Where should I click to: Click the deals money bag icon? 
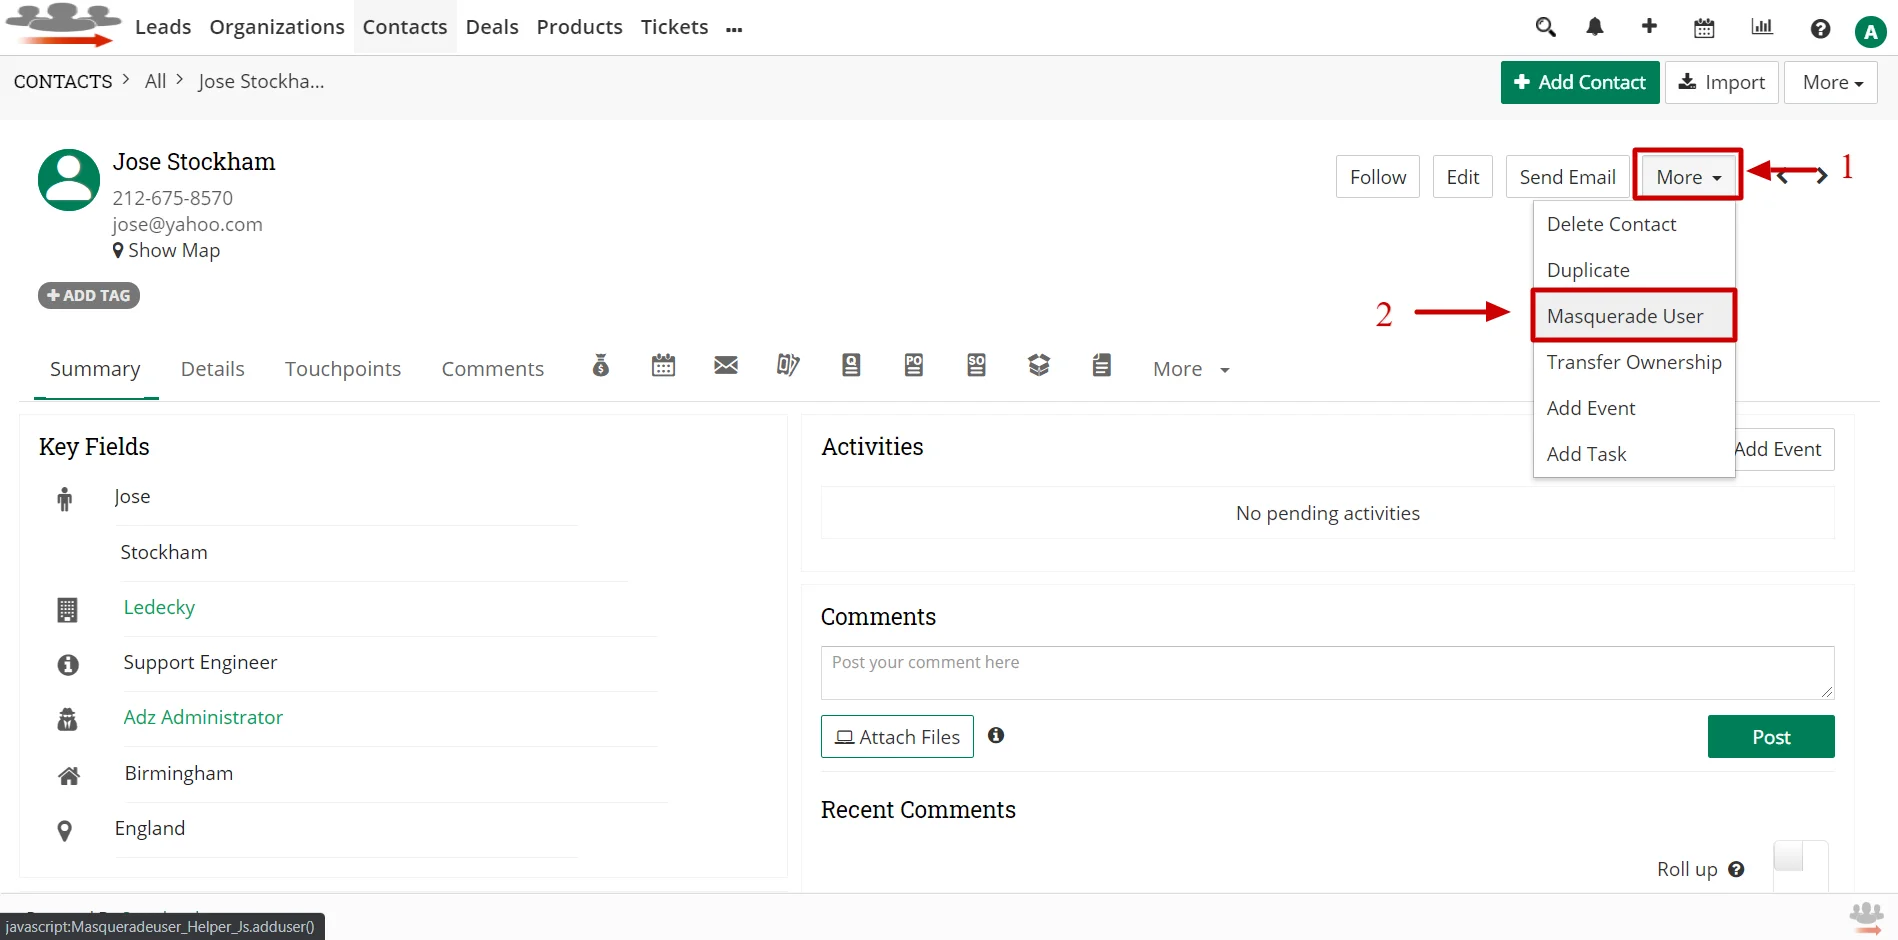[600, 366]
